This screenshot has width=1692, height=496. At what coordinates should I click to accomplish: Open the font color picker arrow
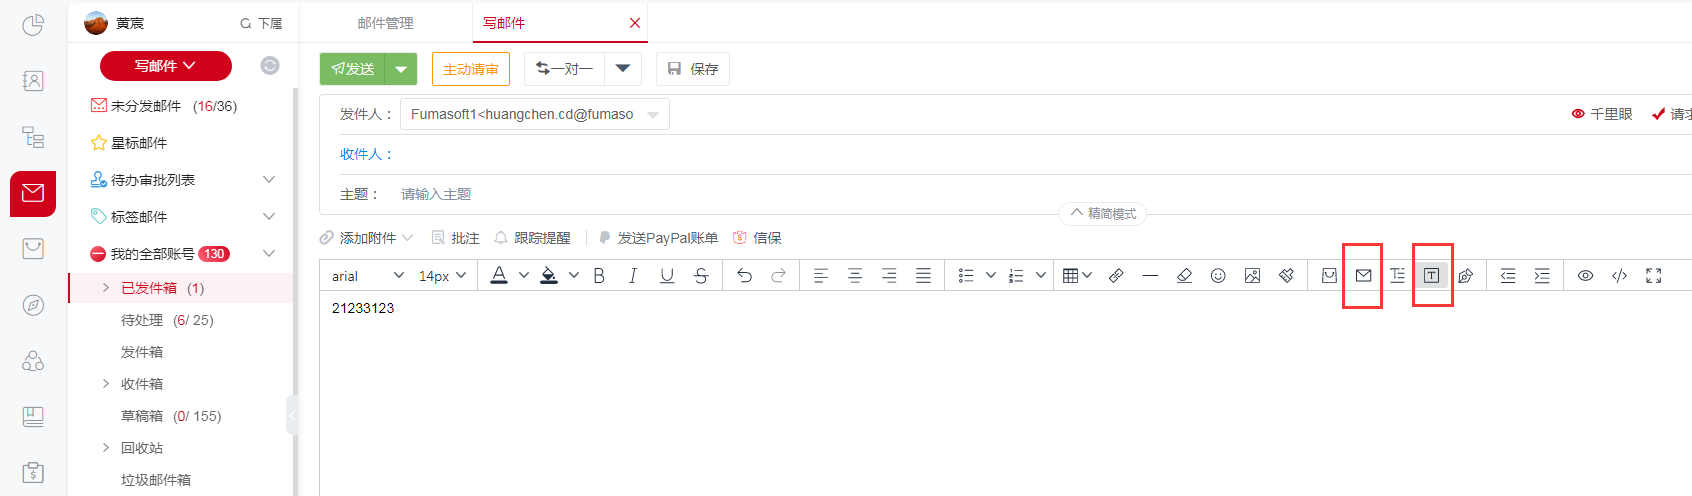523,276
